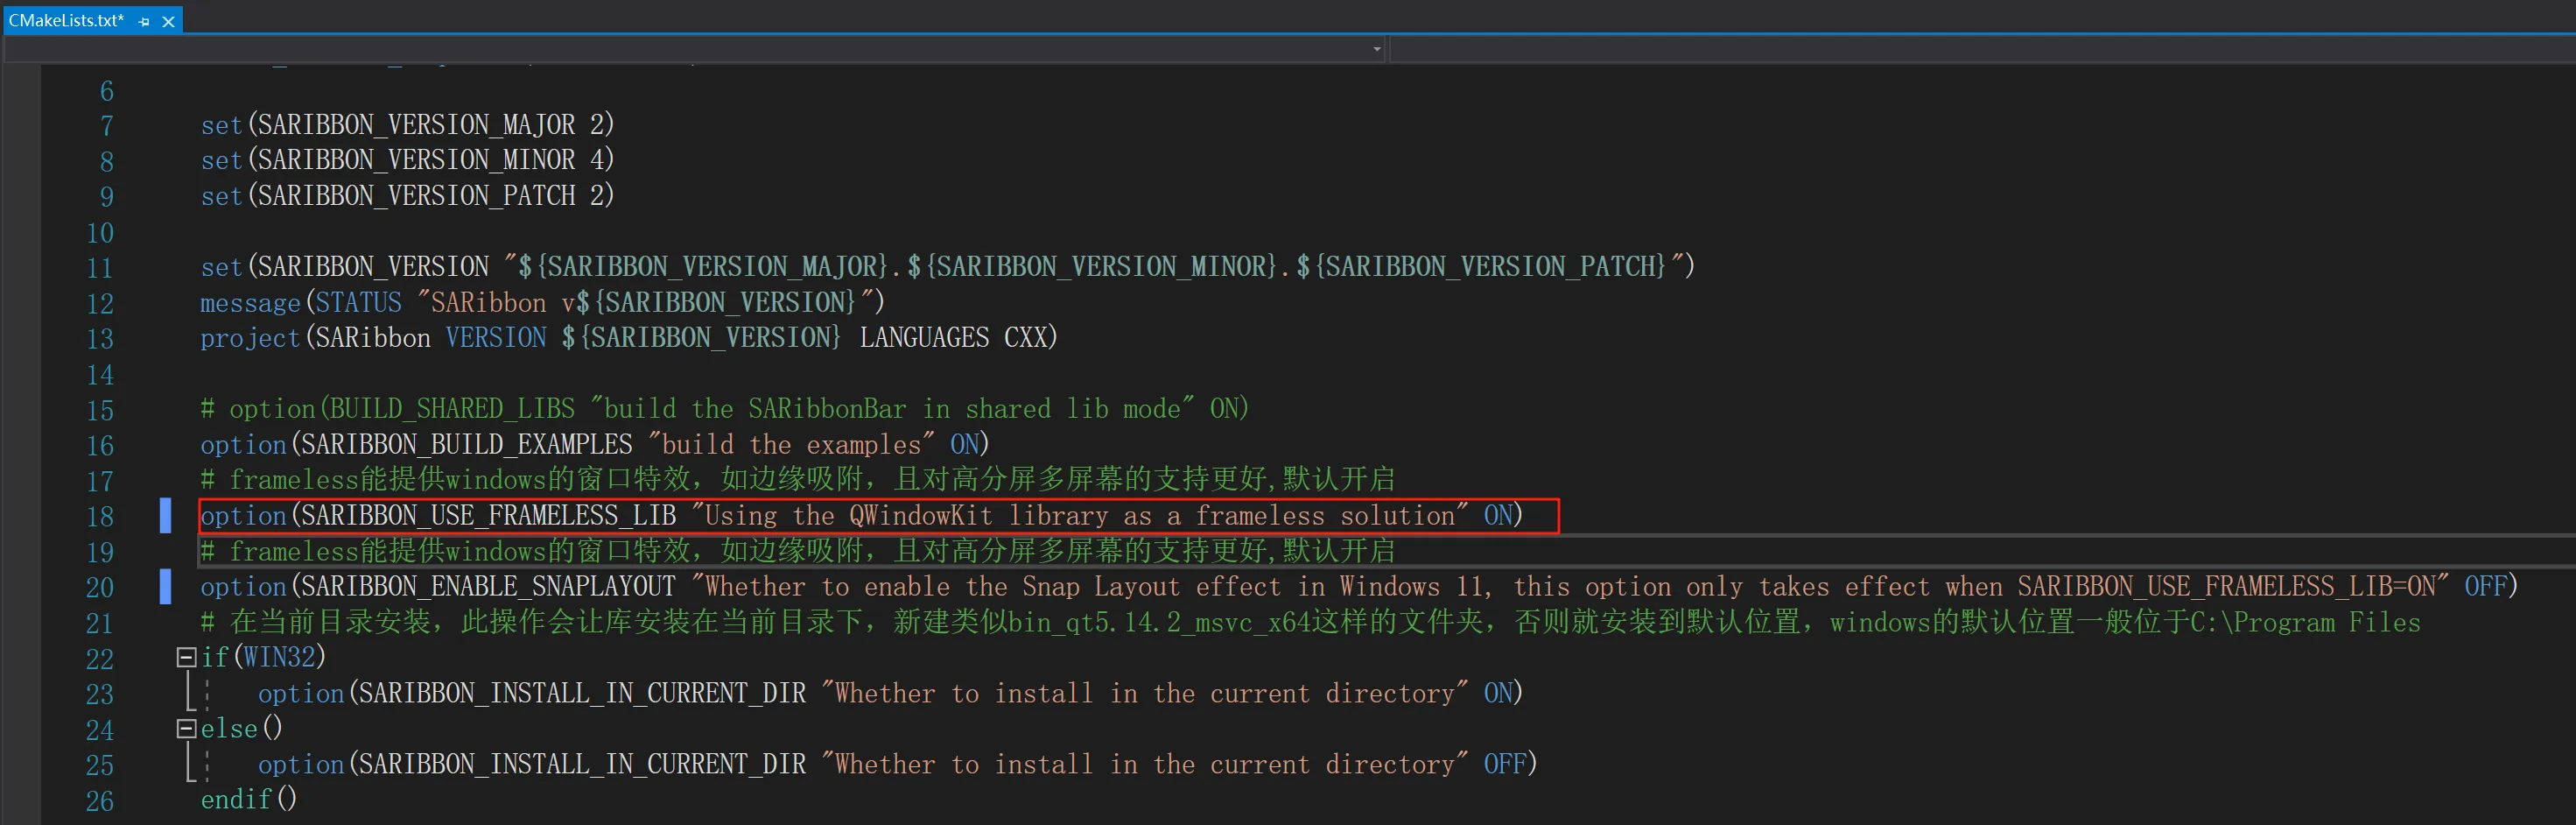
Task: Collapse the else() block
Action: (186, 729)
